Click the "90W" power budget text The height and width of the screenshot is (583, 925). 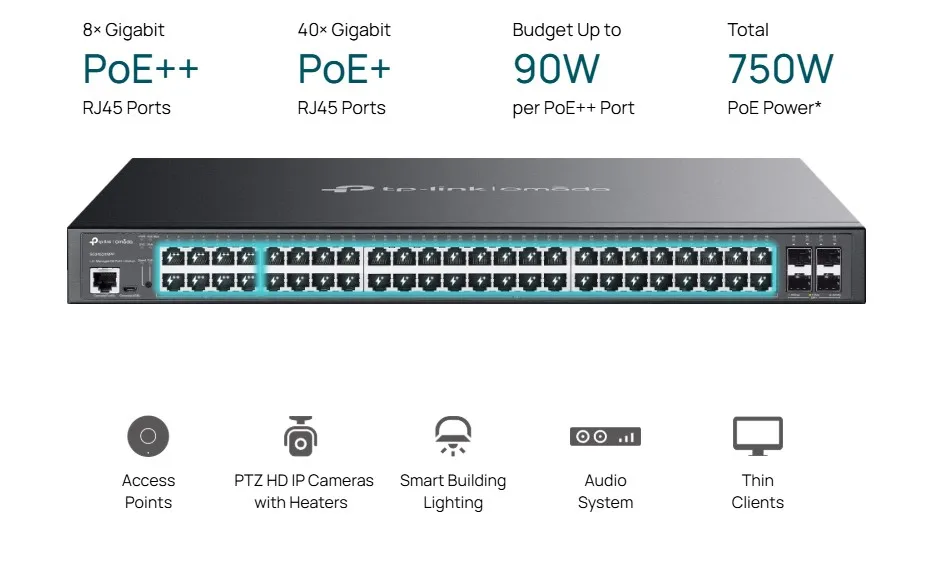(556, 69)
